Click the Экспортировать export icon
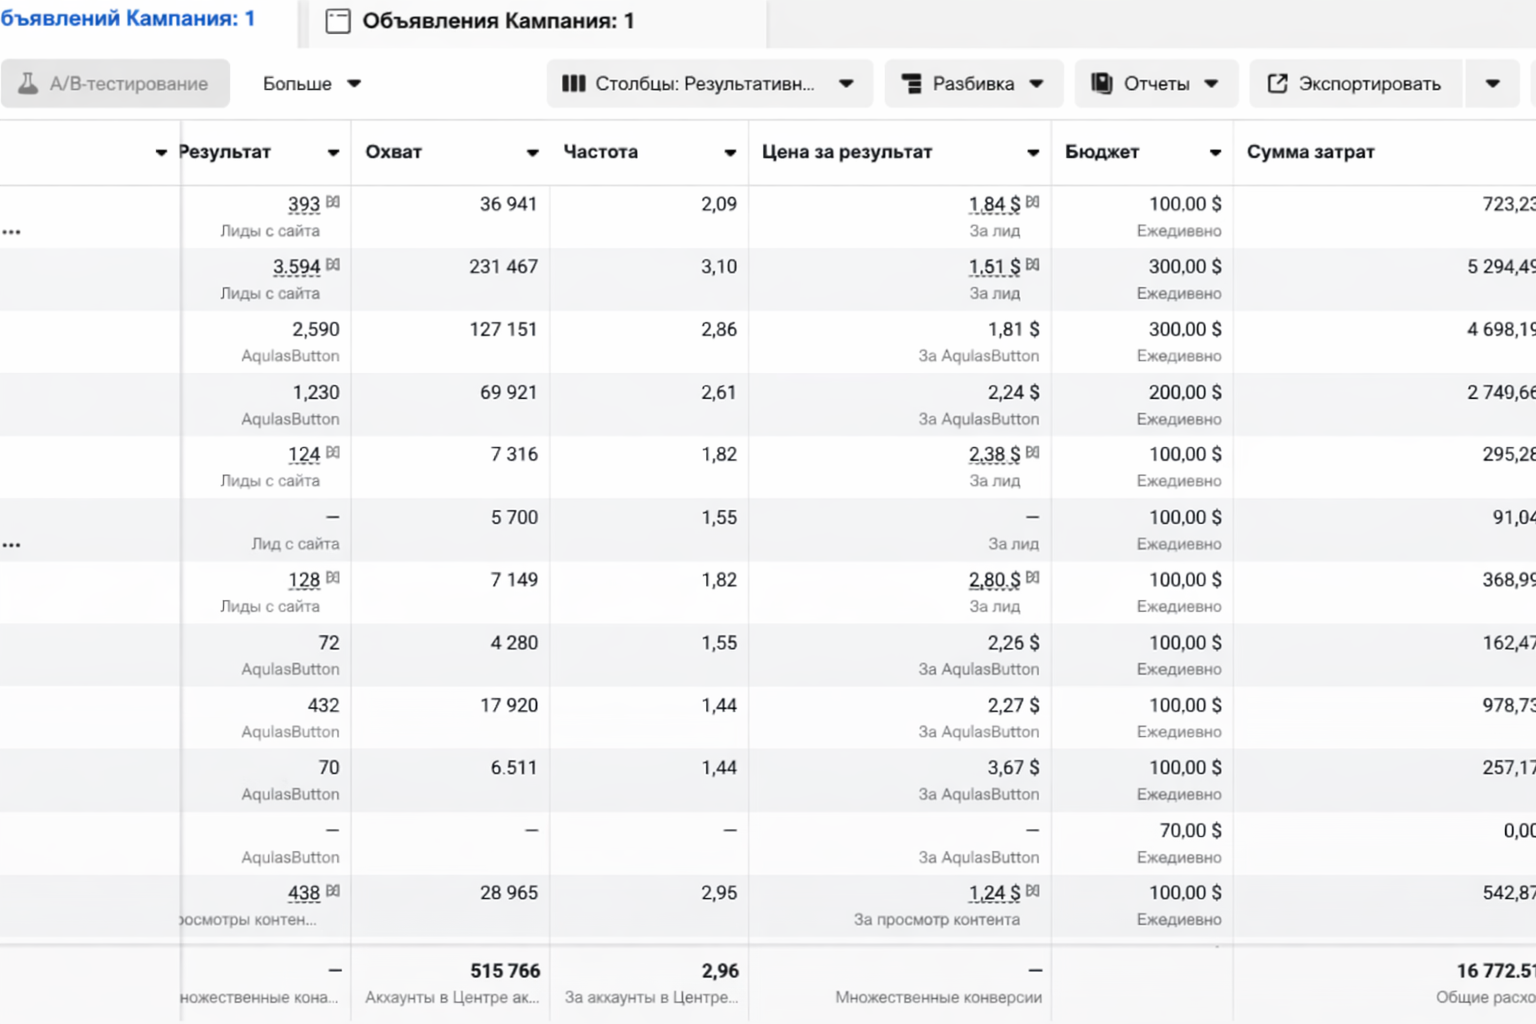Viewport: 1536px width, 1024px height. coord(1277,84)
